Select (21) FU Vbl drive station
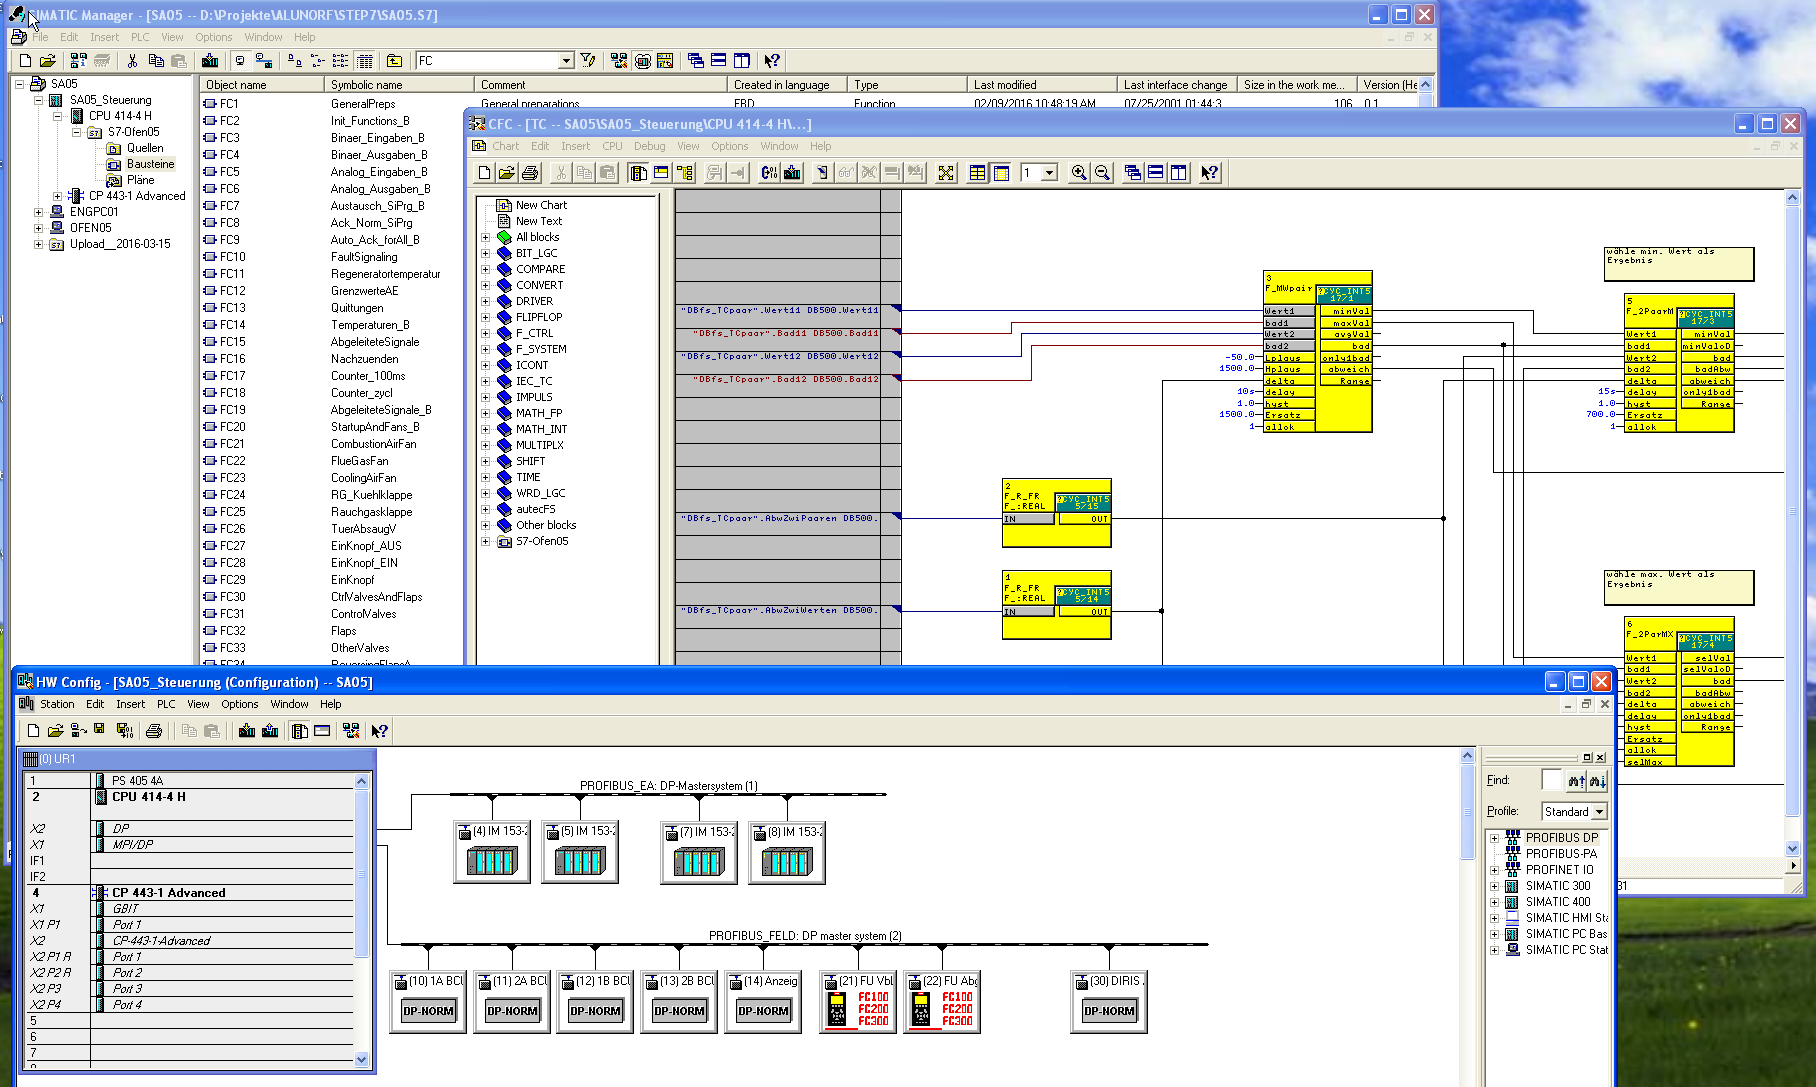This screenshot has width=1816, height=1087. 857,1002
